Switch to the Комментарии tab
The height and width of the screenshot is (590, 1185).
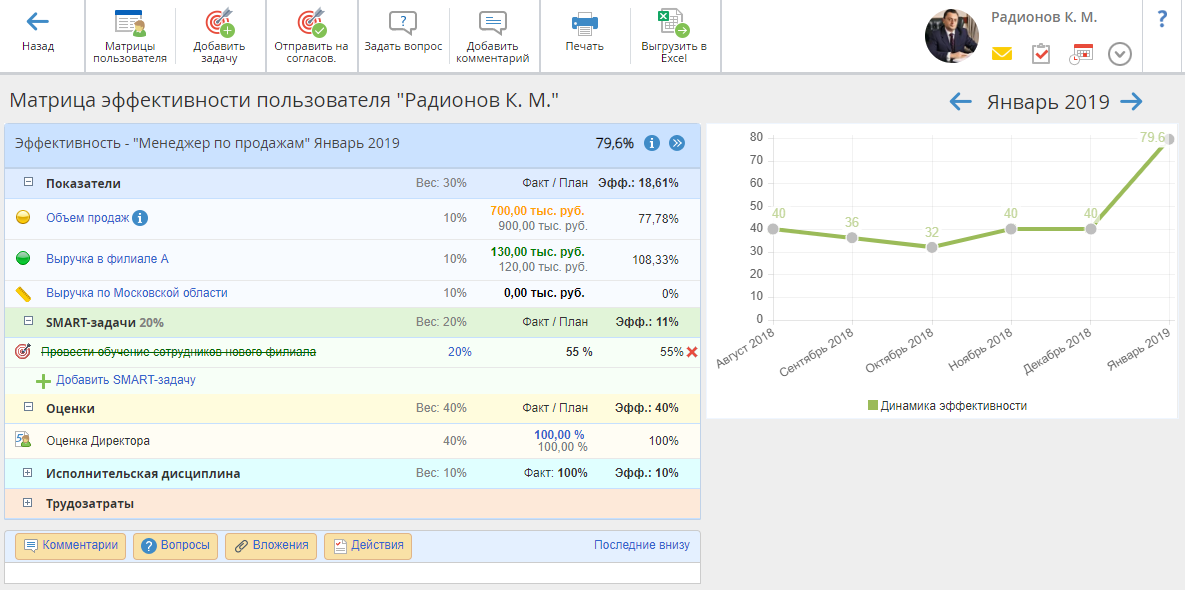(x=71, y=546)
